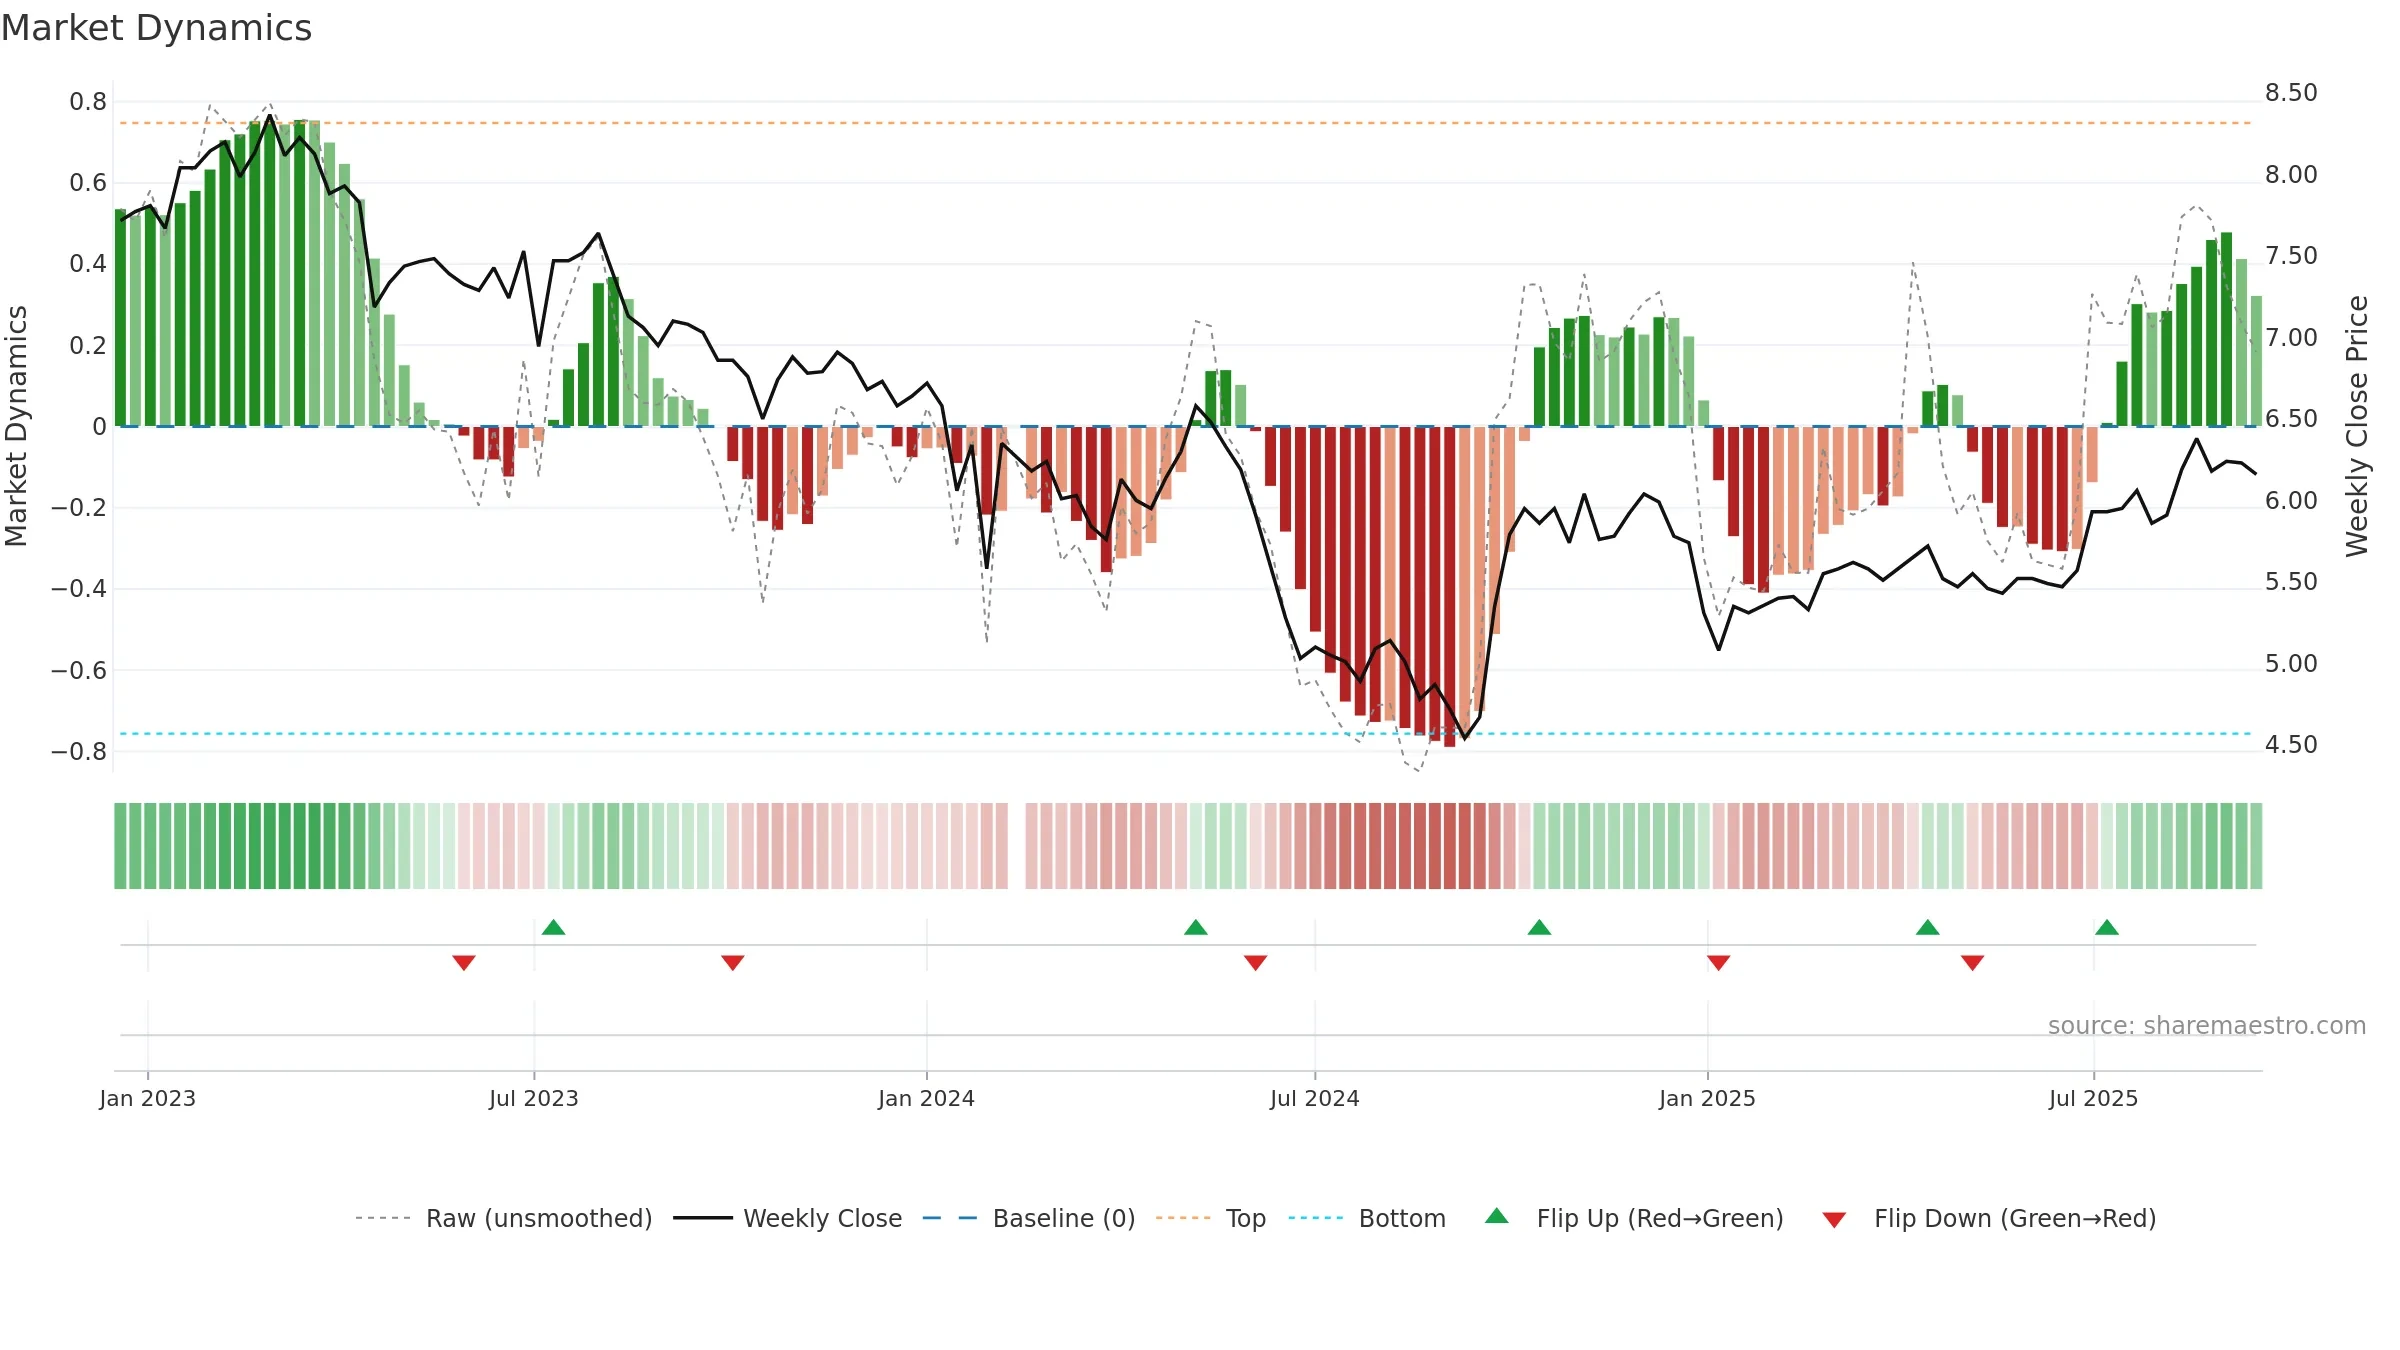Click the green heat strip segment at far right

pos(2256,846)
